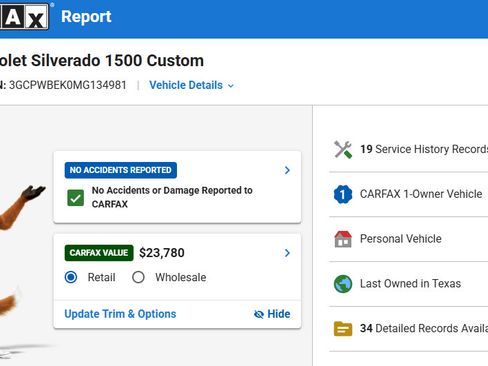Click the CARFAX VALUE green badge
This screenshot has height=366, width=488.
pos(99,253)
